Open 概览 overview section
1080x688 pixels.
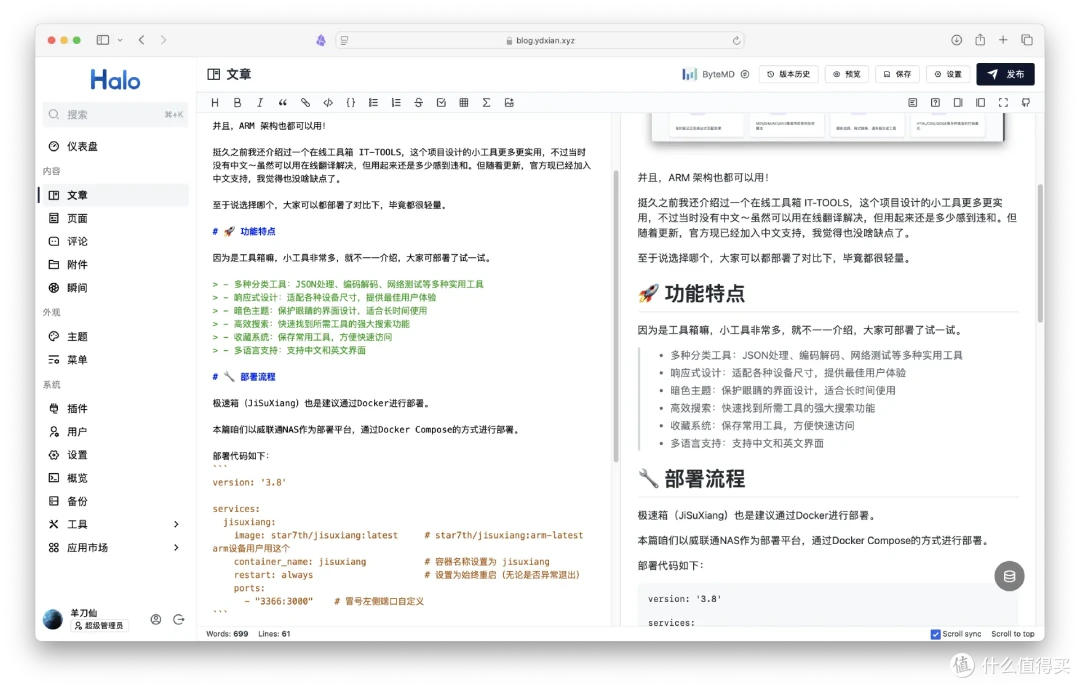pyautogui.click(x=114, y=478)
